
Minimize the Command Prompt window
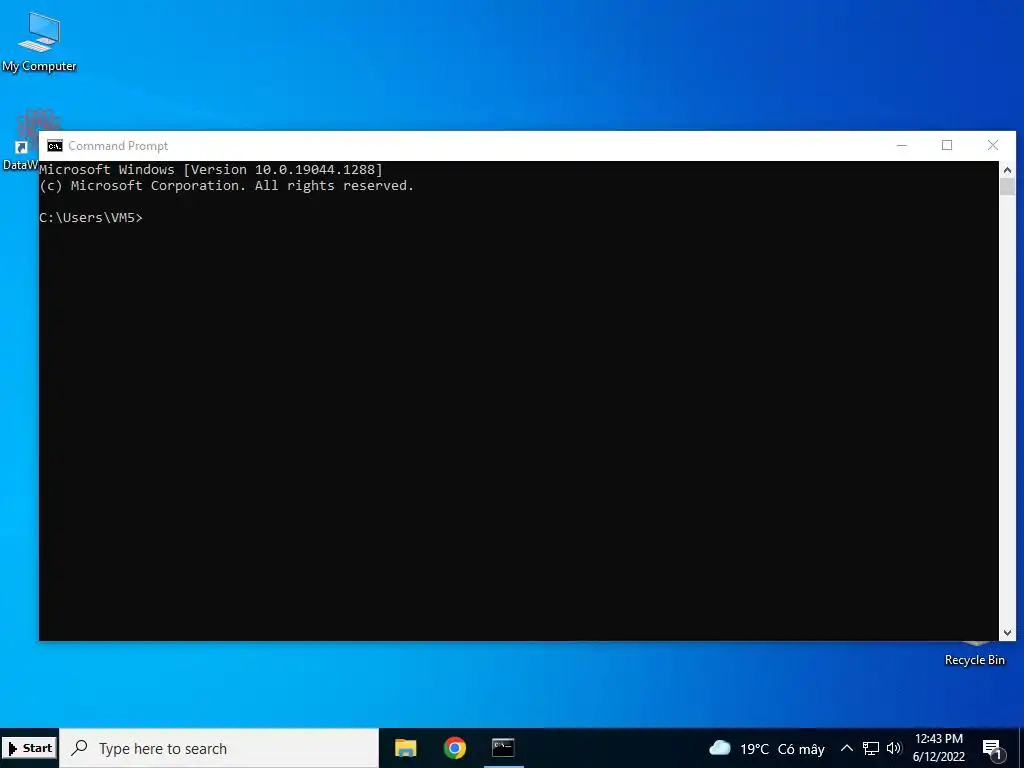click(x=902, y=146)
